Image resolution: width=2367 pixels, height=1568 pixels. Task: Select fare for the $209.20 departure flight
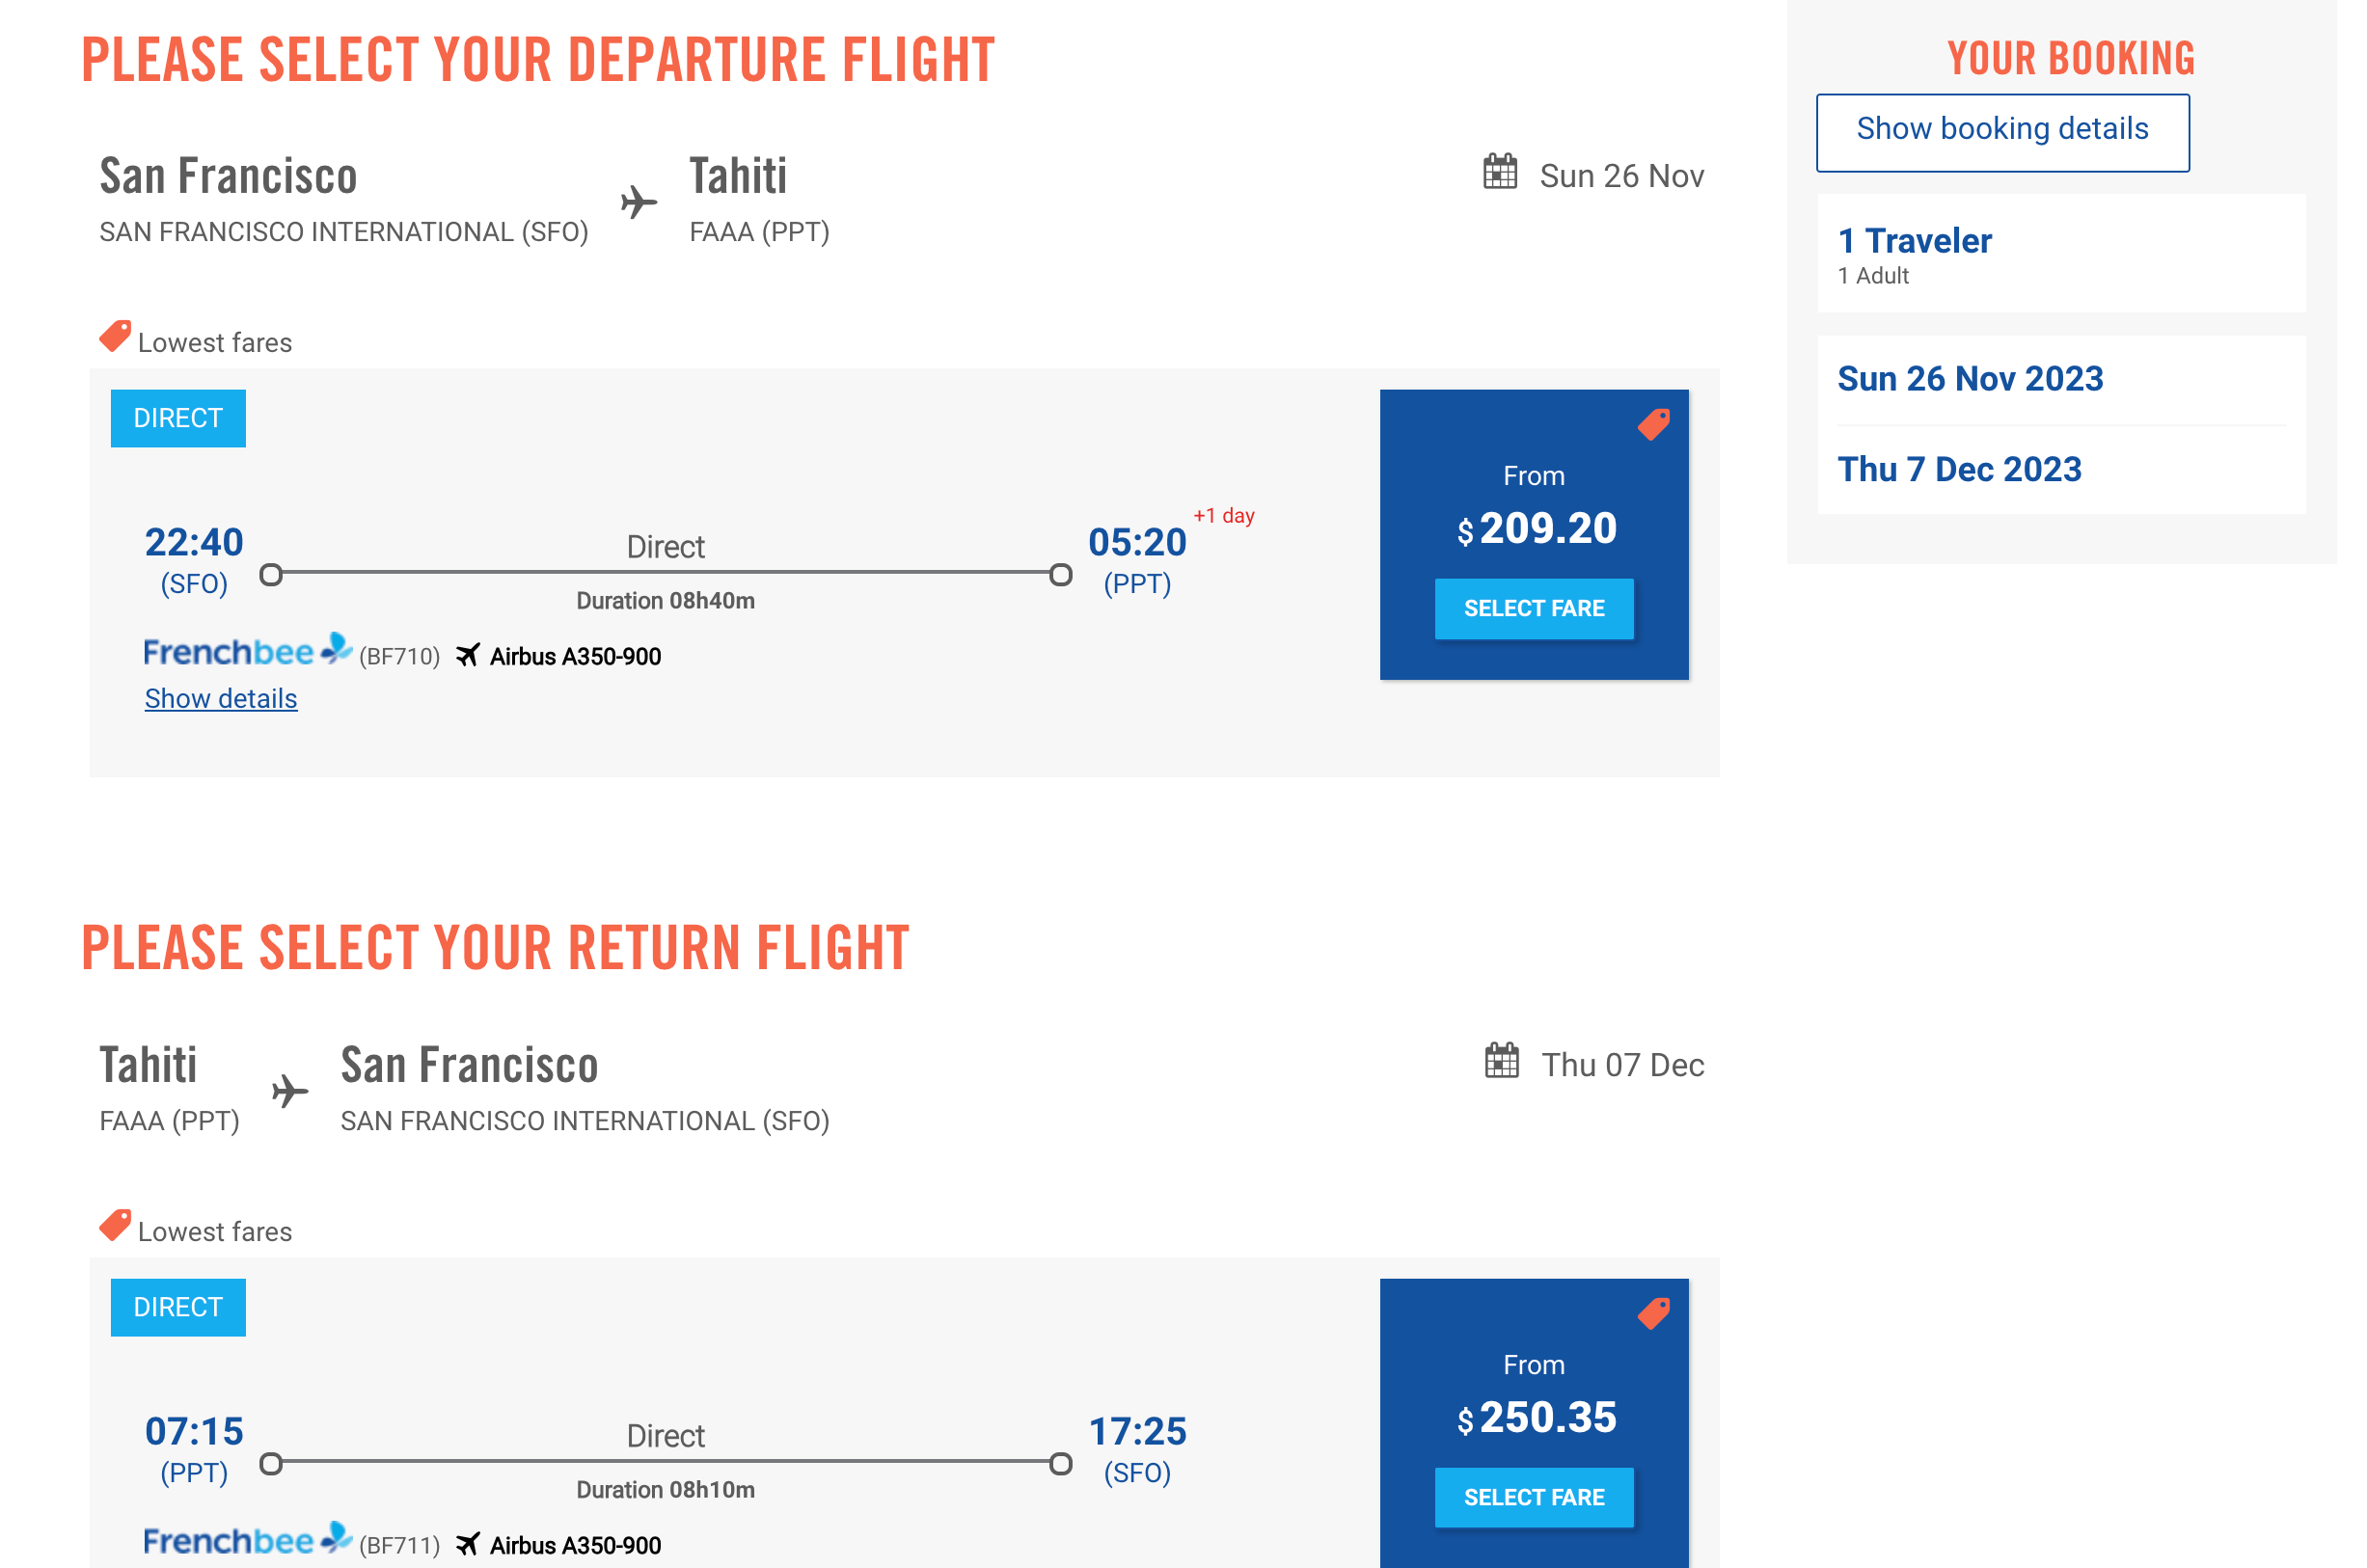point(1533,608)
